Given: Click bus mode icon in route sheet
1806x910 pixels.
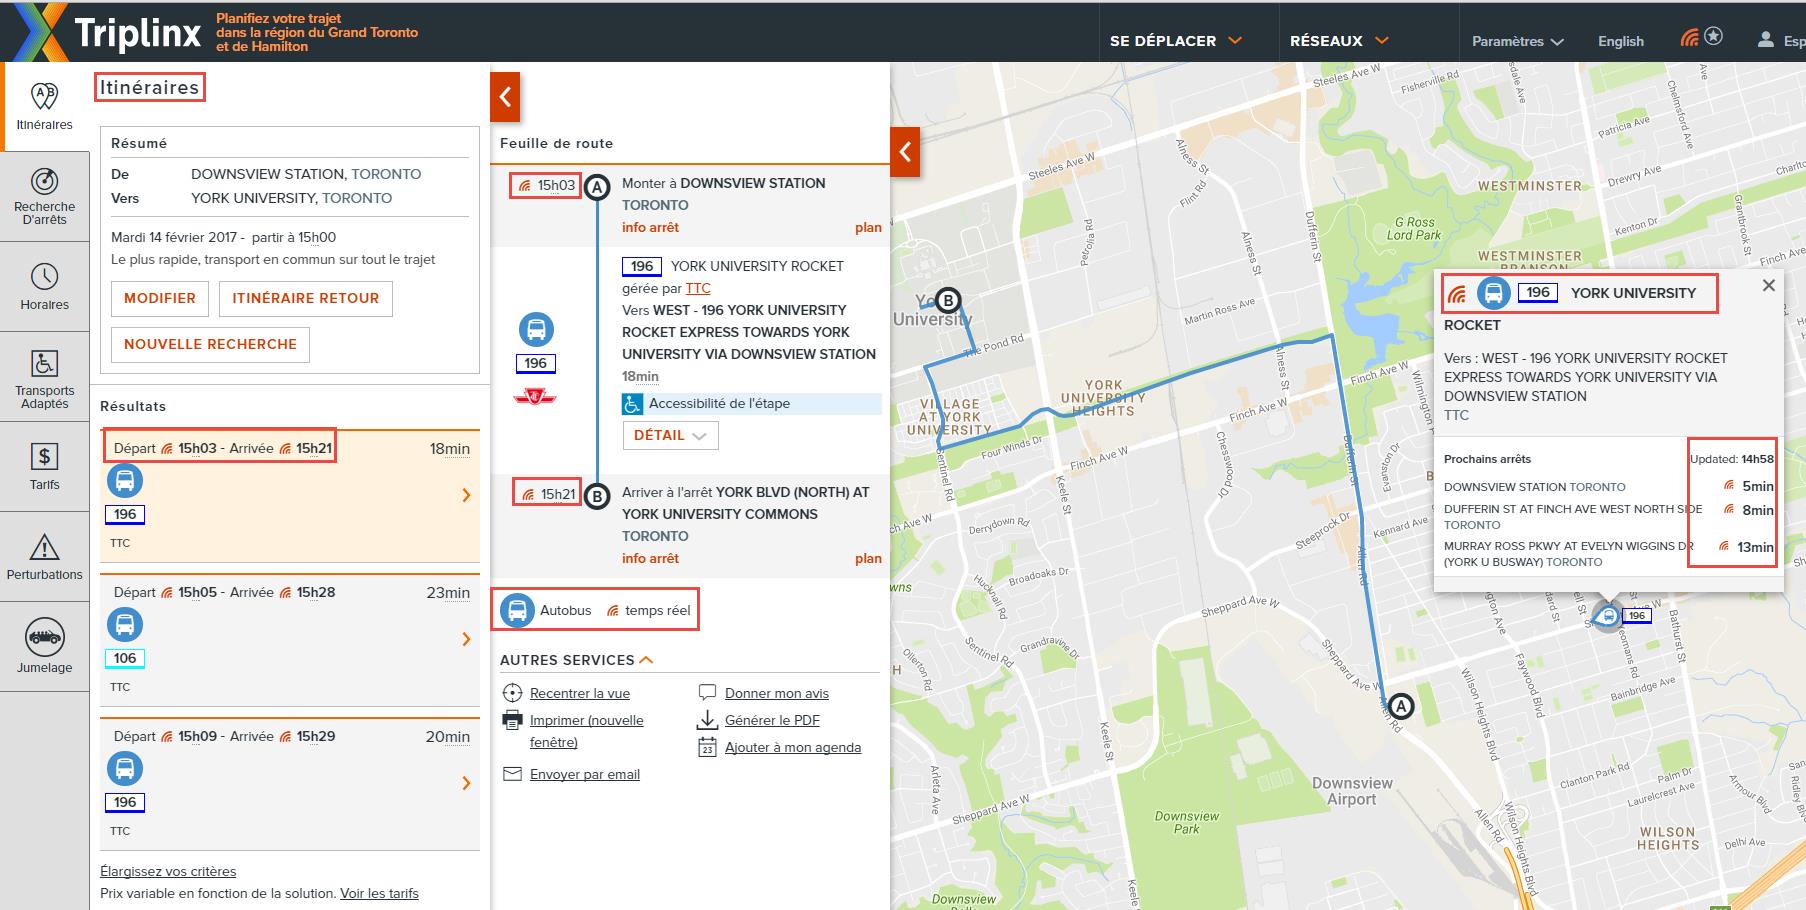Looking at the screenshot, I should (536, 330).
